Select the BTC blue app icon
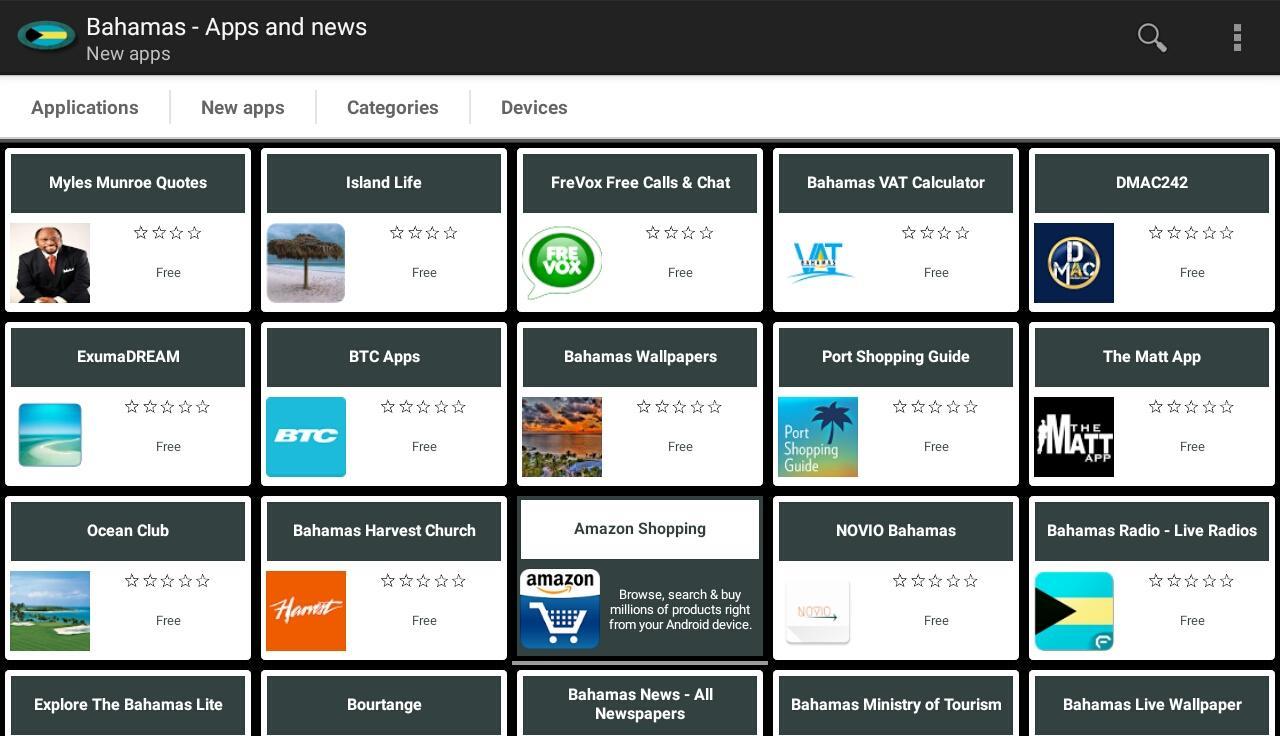 [306, 437]
